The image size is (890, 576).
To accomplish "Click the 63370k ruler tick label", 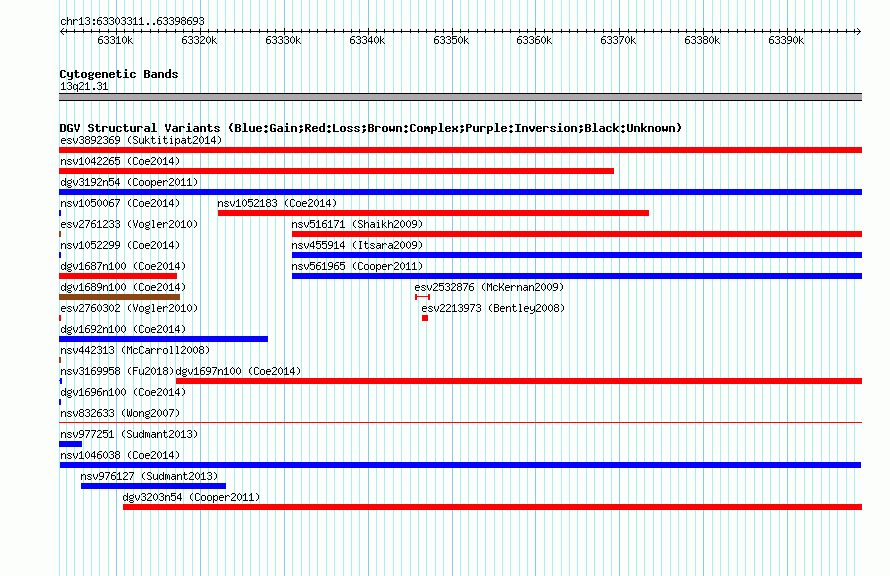I will click(x=618, y=40).
